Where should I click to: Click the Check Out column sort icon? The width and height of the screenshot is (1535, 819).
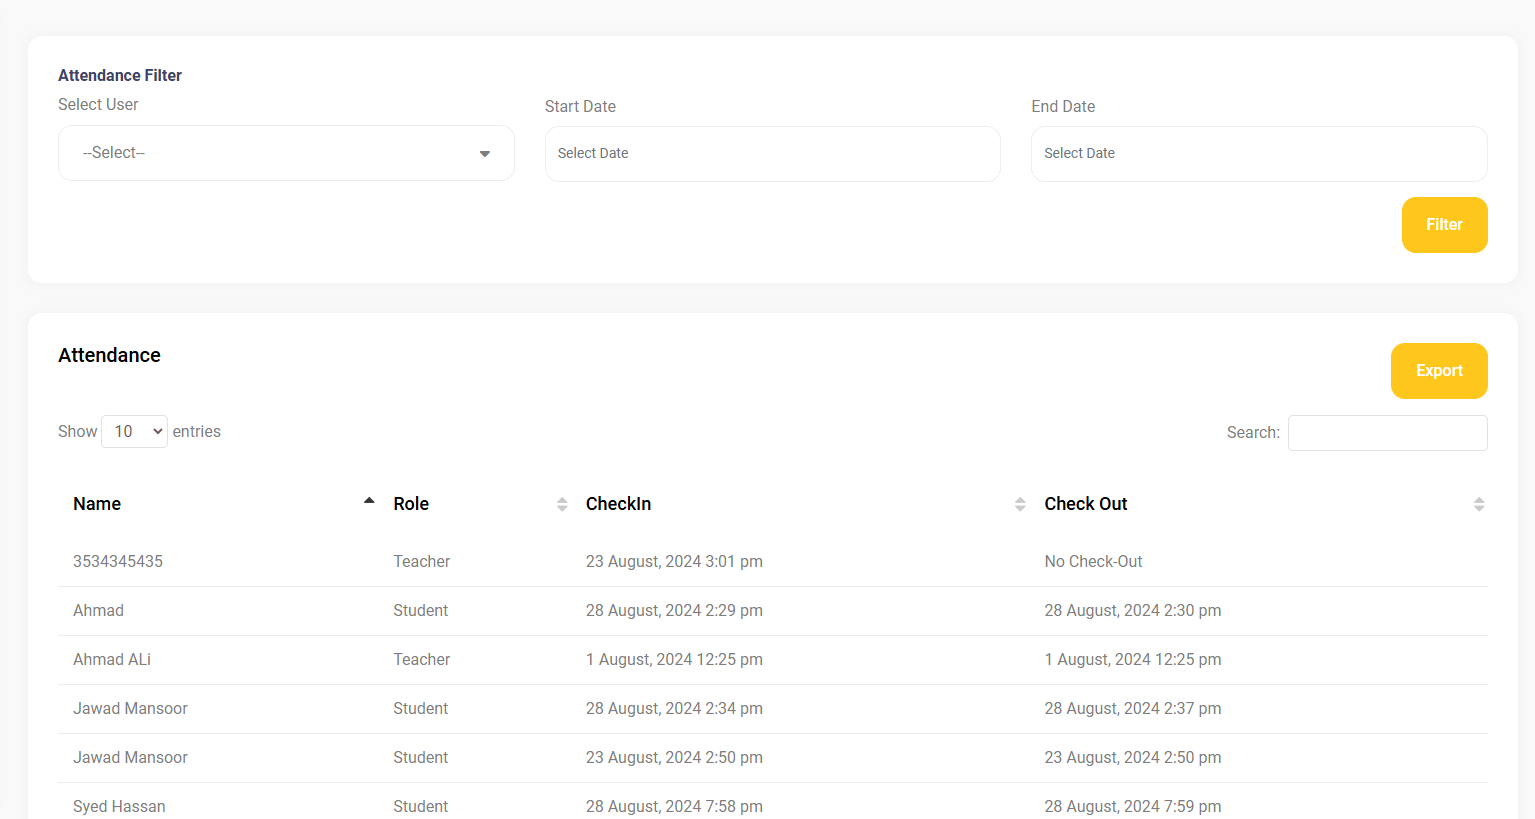(x=1478, y=504)
